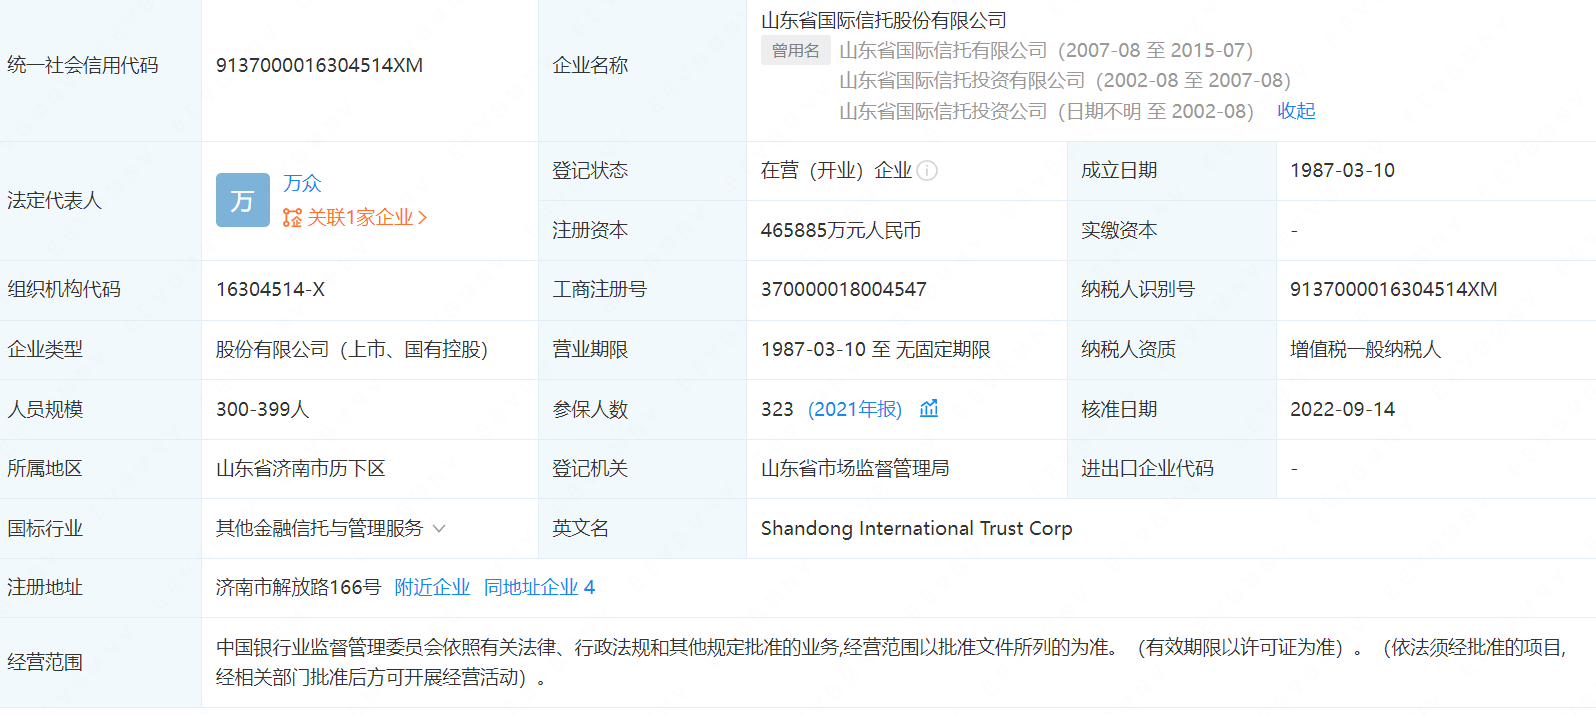Open 同地址企业 4 link

pyautogui.click(x=539, y=587)
